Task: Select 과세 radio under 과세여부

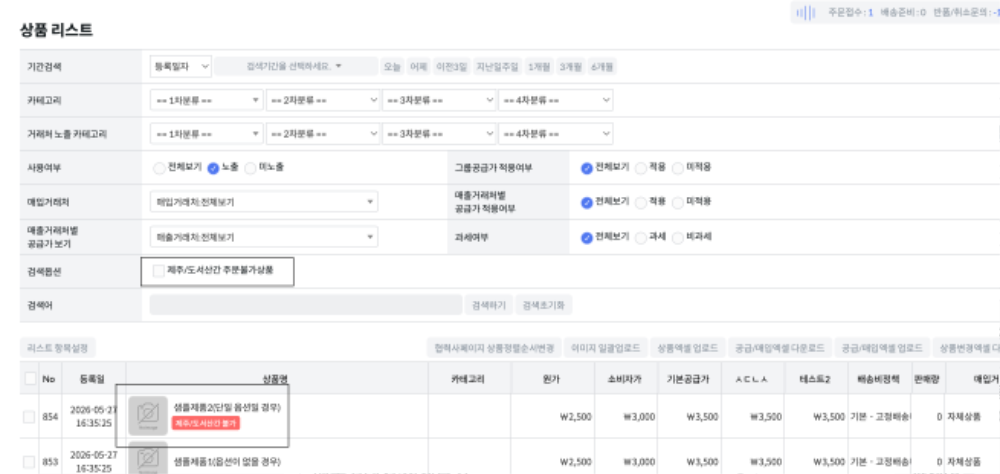Action: (x=641, y=237)
